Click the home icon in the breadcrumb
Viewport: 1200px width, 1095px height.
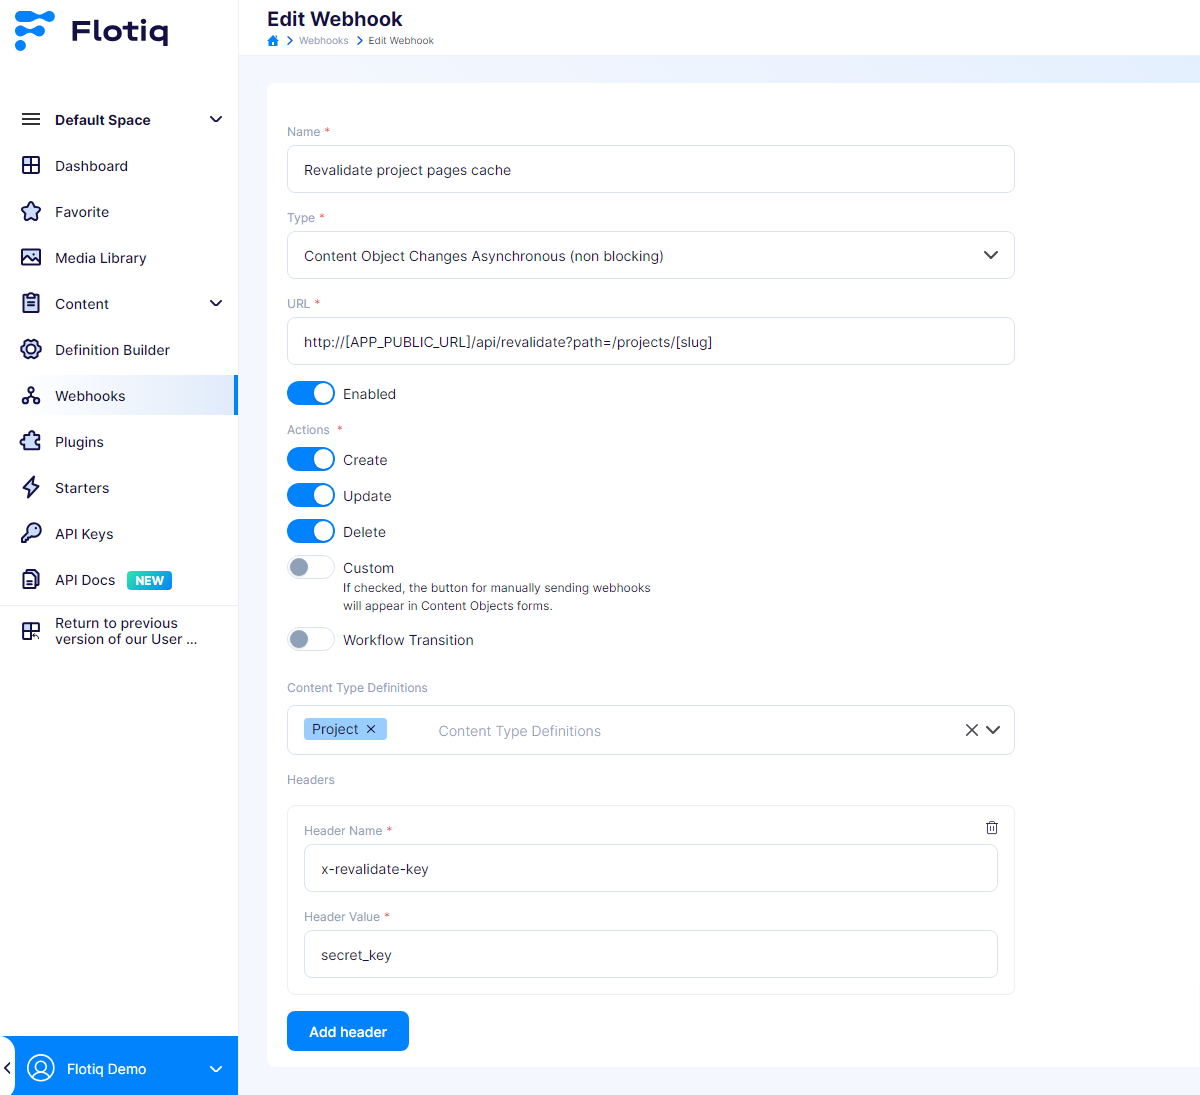[273, 41]
